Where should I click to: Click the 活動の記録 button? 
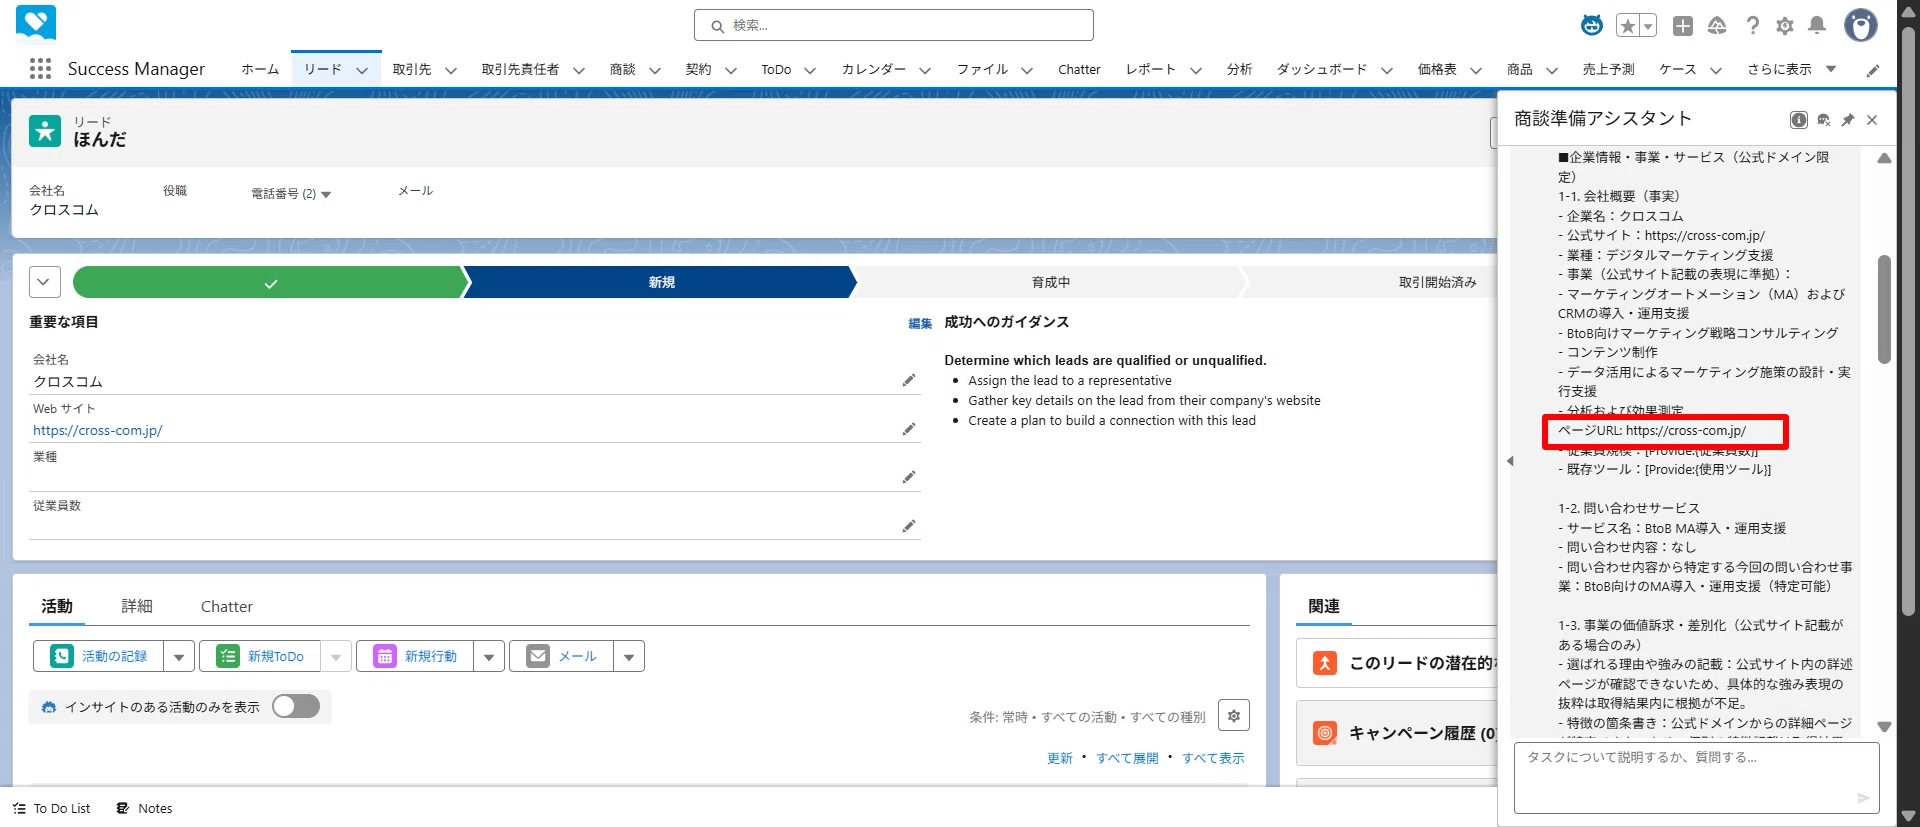[99, 656]
